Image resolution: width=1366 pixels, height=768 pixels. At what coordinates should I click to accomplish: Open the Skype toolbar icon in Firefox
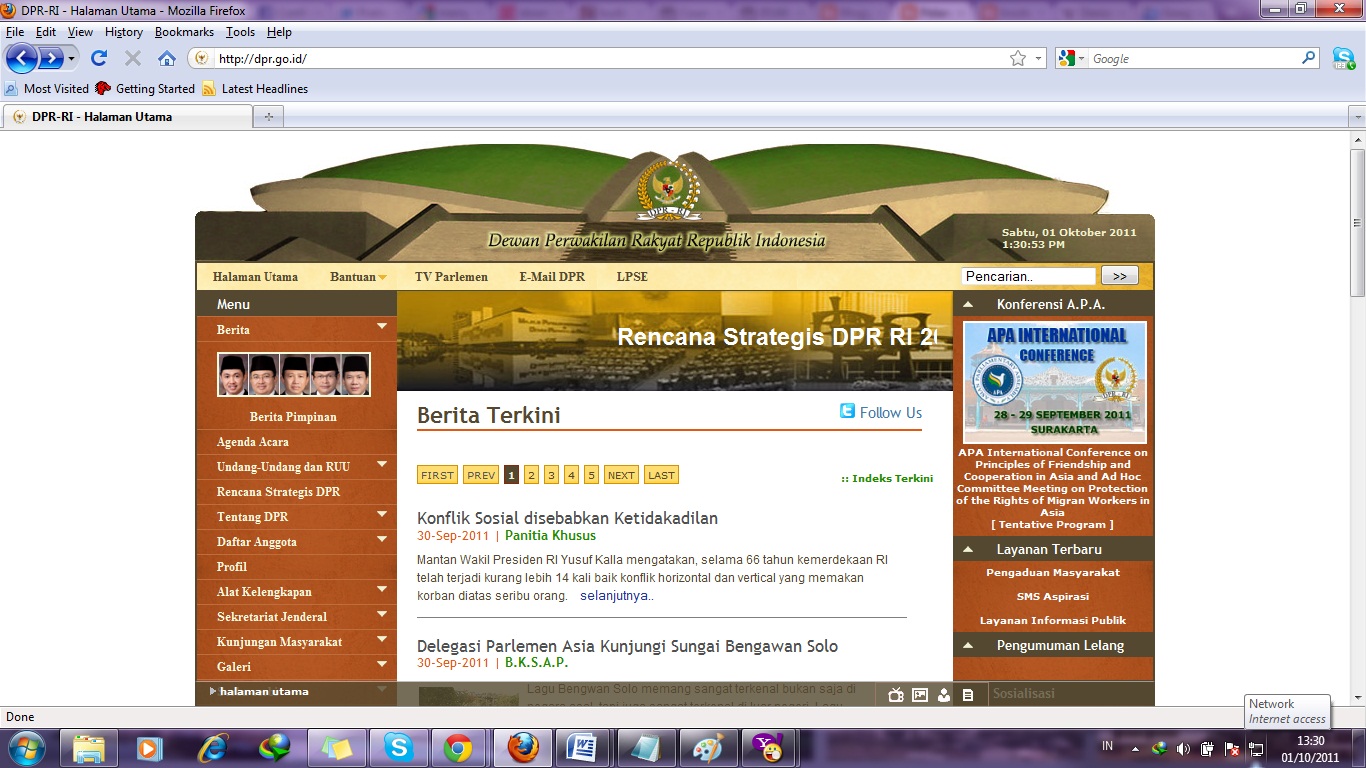pyautogui.click(x=1343, y=58)
